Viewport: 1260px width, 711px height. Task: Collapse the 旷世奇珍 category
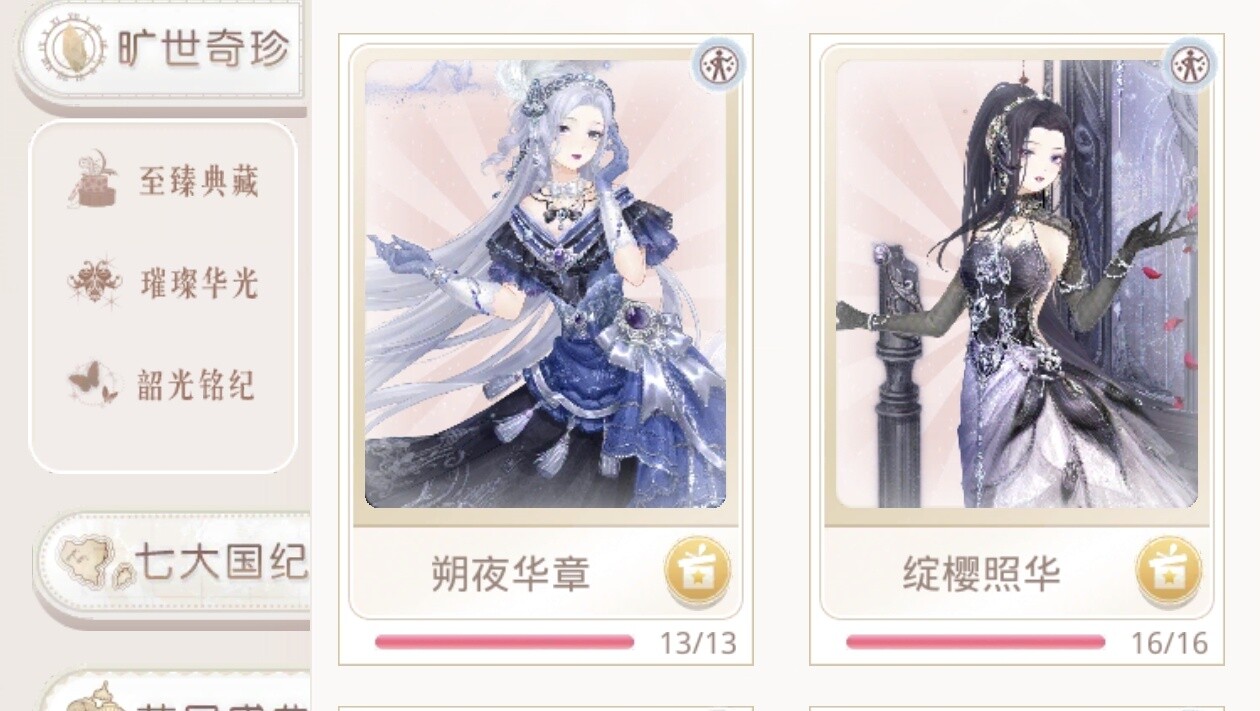click(160, 50)
